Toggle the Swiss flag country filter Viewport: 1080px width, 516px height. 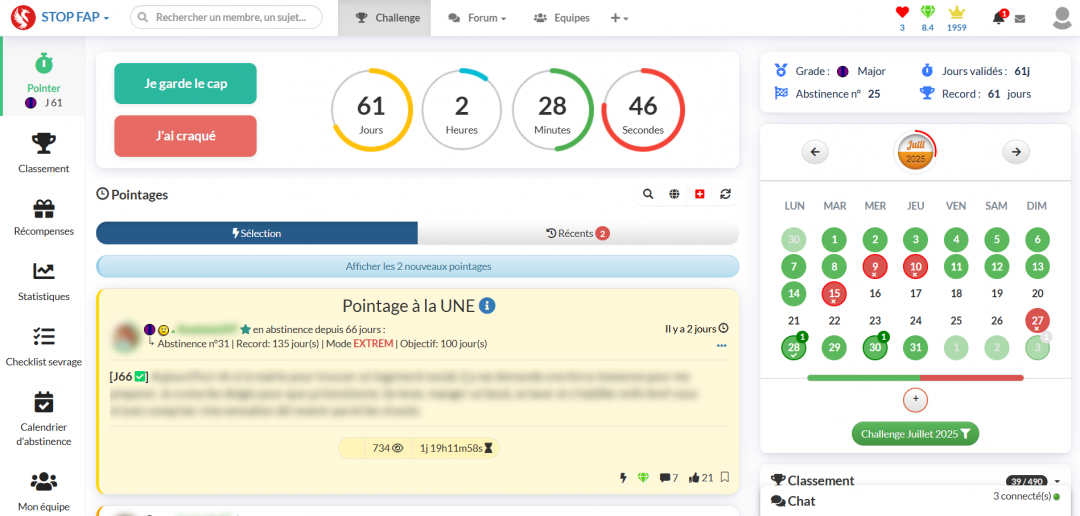pyautogui.click(x=699, y=194)
